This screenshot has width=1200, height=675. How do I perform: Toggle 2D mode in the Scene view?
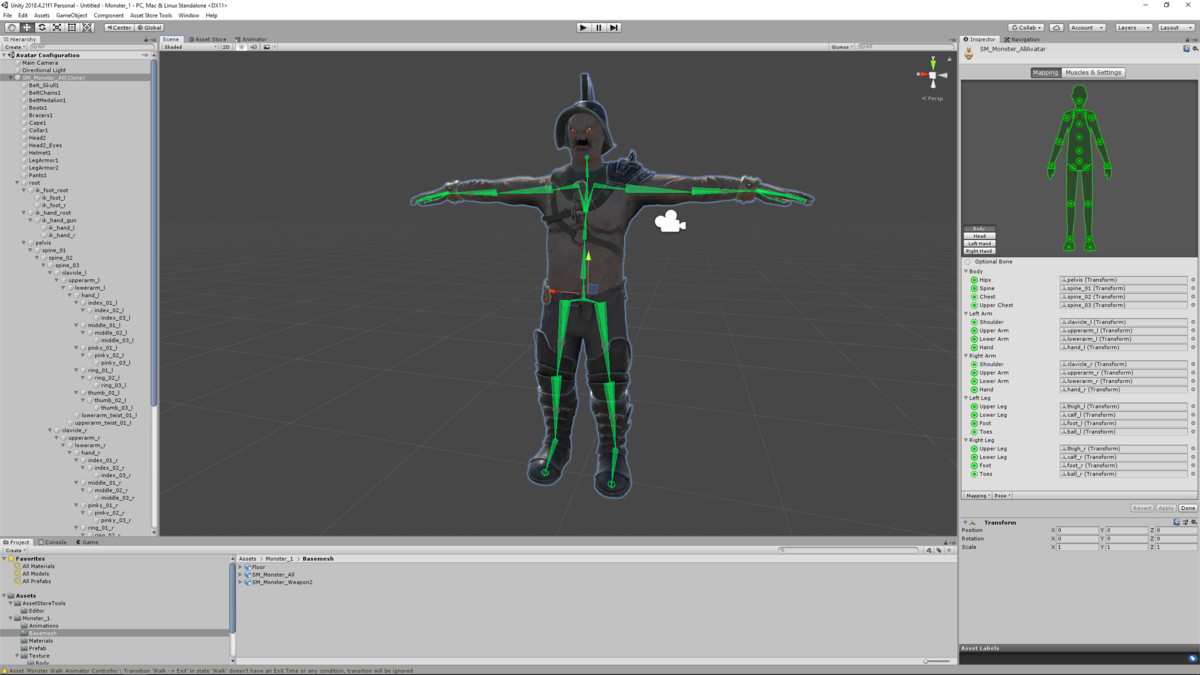(226, 47)
